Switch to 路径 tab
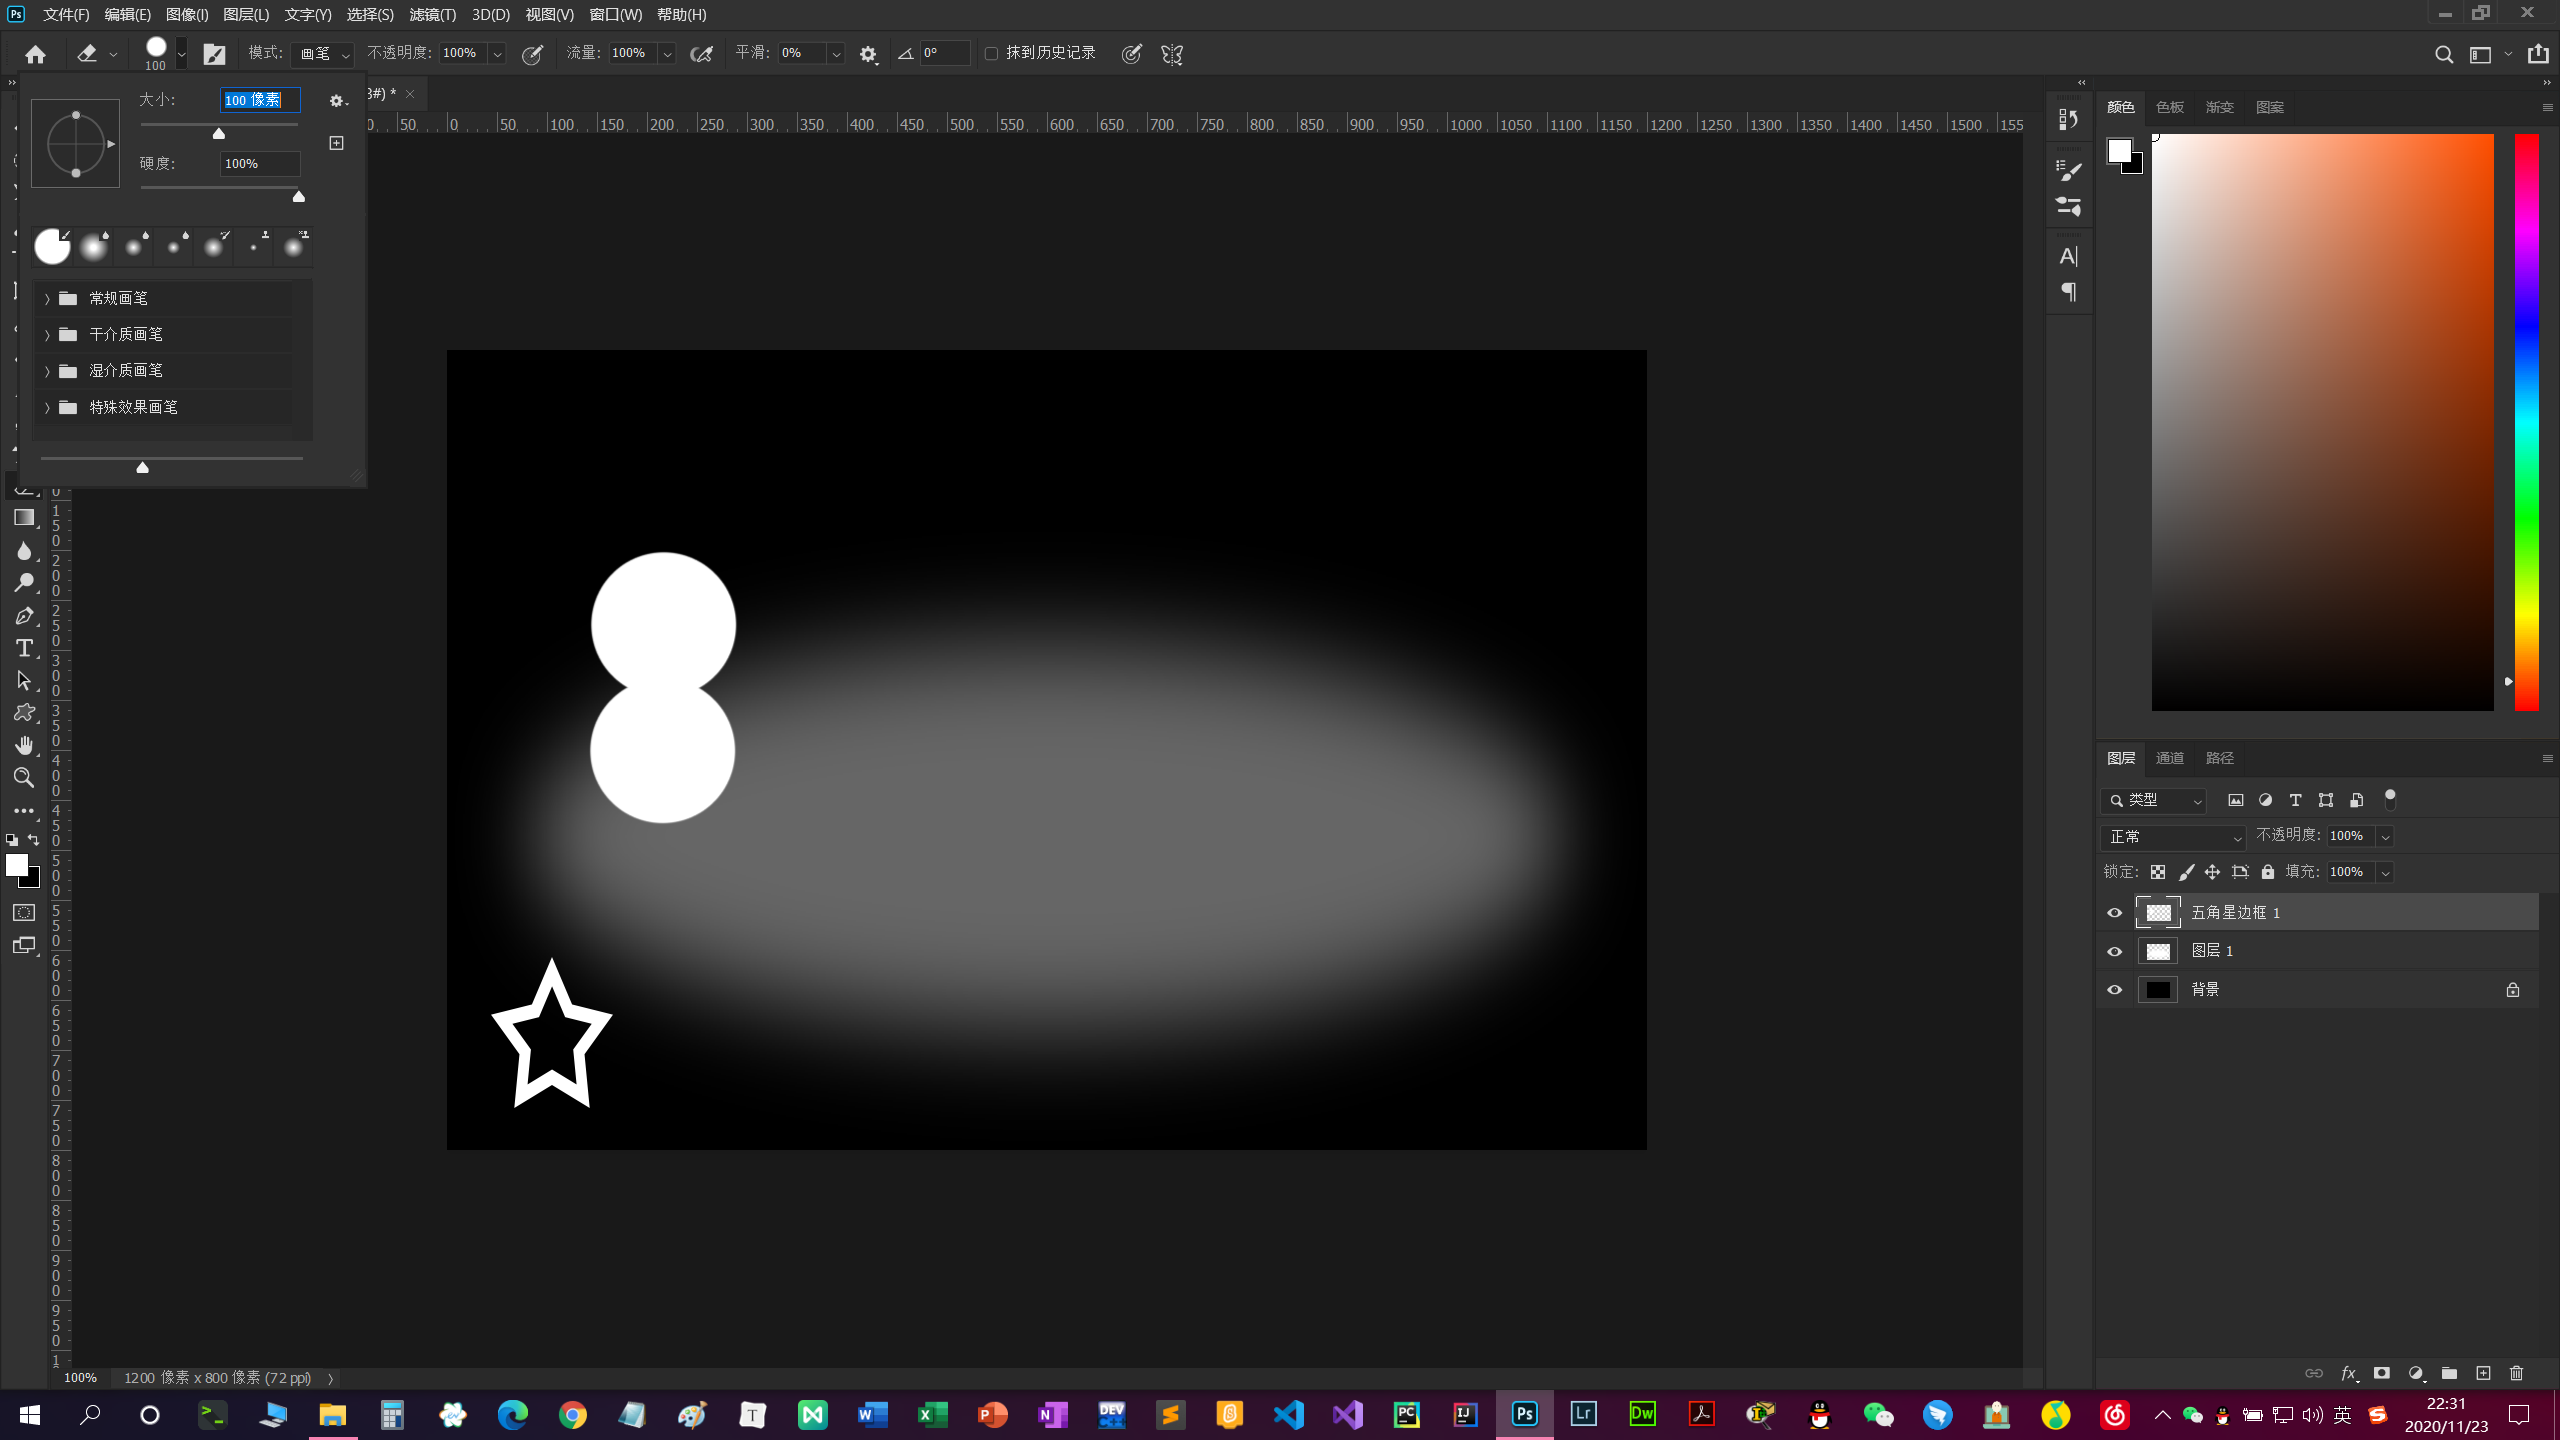The height and width of the screenshot is (1440, 2560). pyautogui.click(x=2219, y=758)
